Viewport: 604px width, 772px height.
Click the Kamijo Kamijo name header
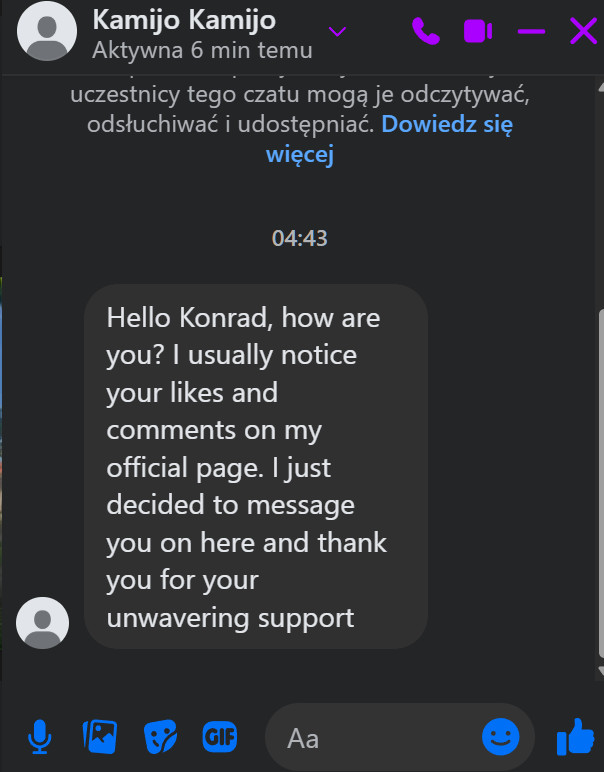184,20
